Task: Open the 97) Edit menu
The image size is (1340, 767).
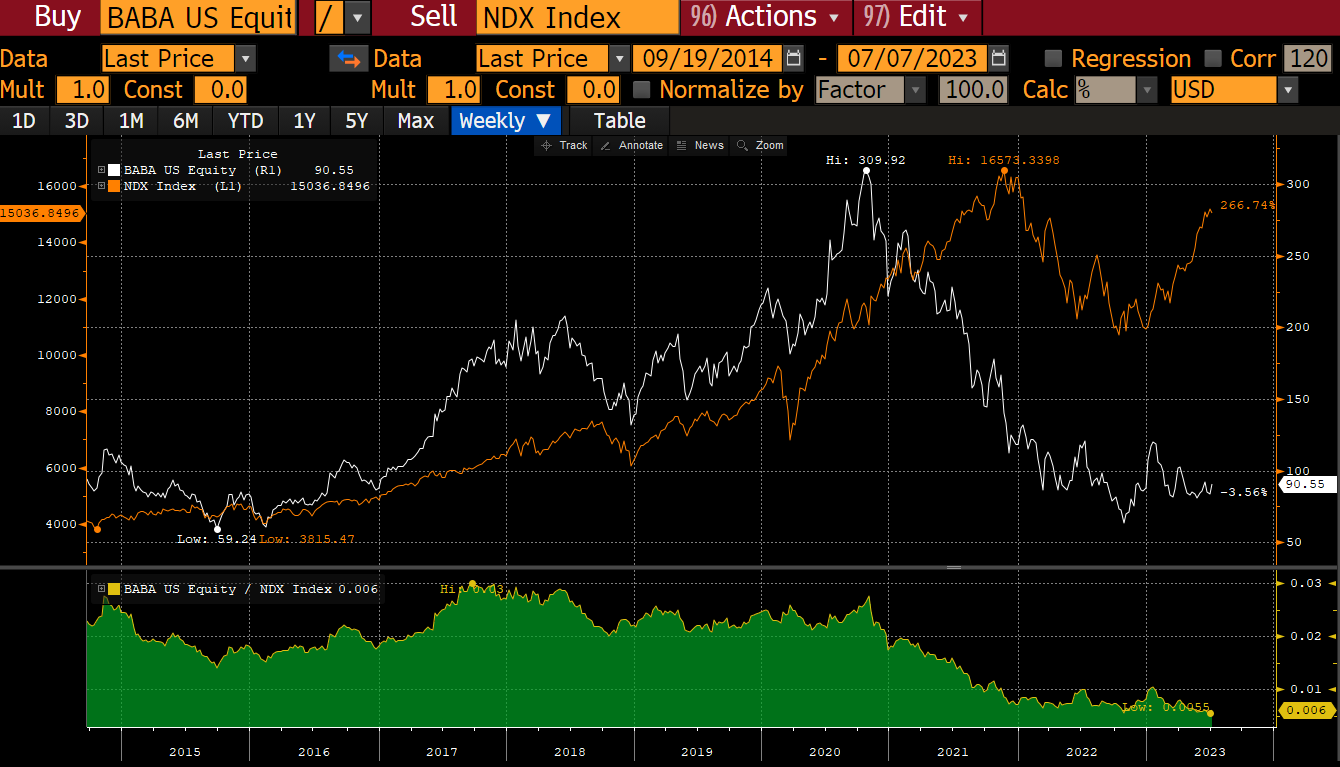Action: tap(917, 17)
